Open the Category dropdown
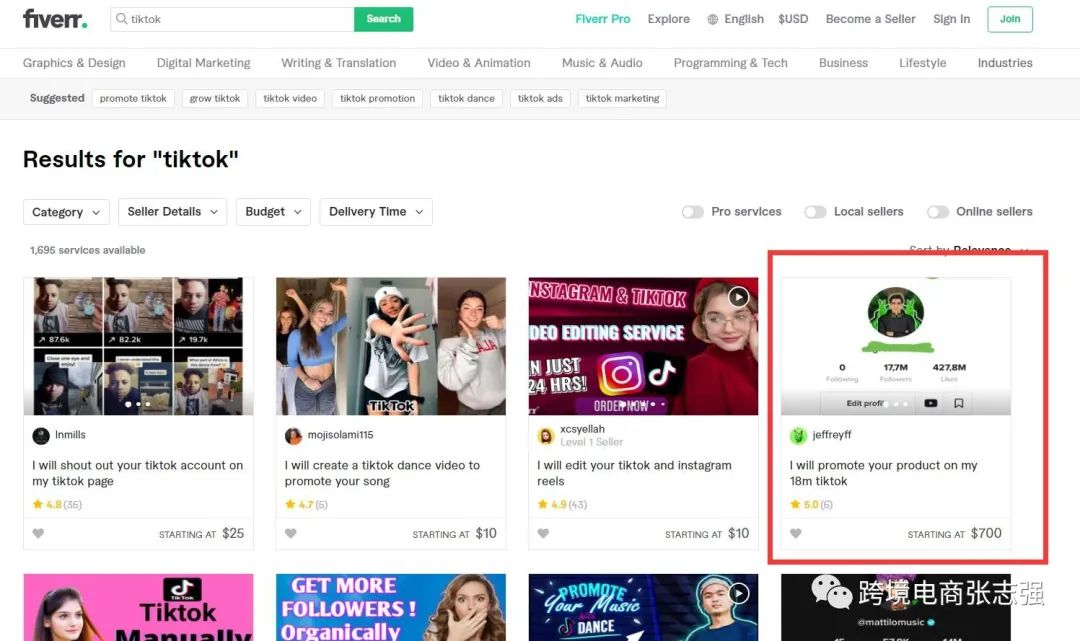The width and height of the screenshot is (1080, 641). pyautogui.click(x=66, y=212)
